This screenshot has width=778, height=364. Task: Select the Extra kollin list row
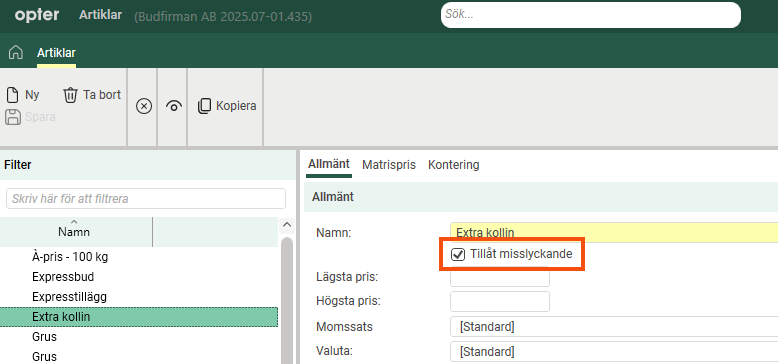coord(139,316)
